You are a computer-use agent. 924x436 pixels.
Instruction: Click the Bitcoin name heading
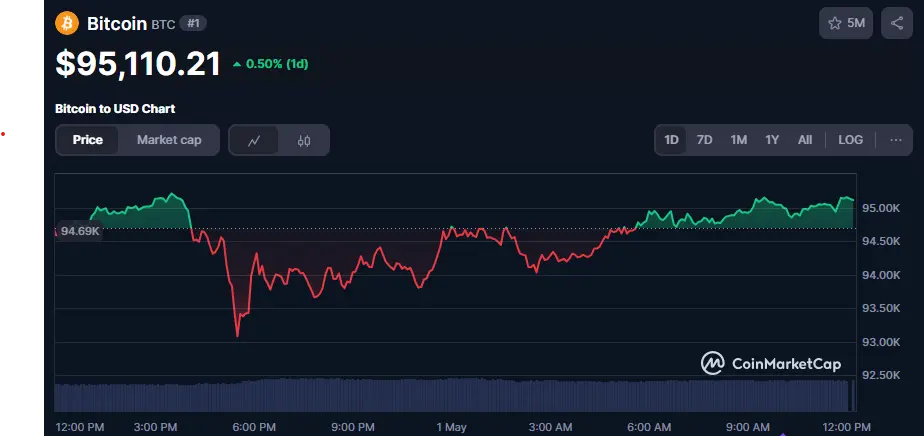117,24
